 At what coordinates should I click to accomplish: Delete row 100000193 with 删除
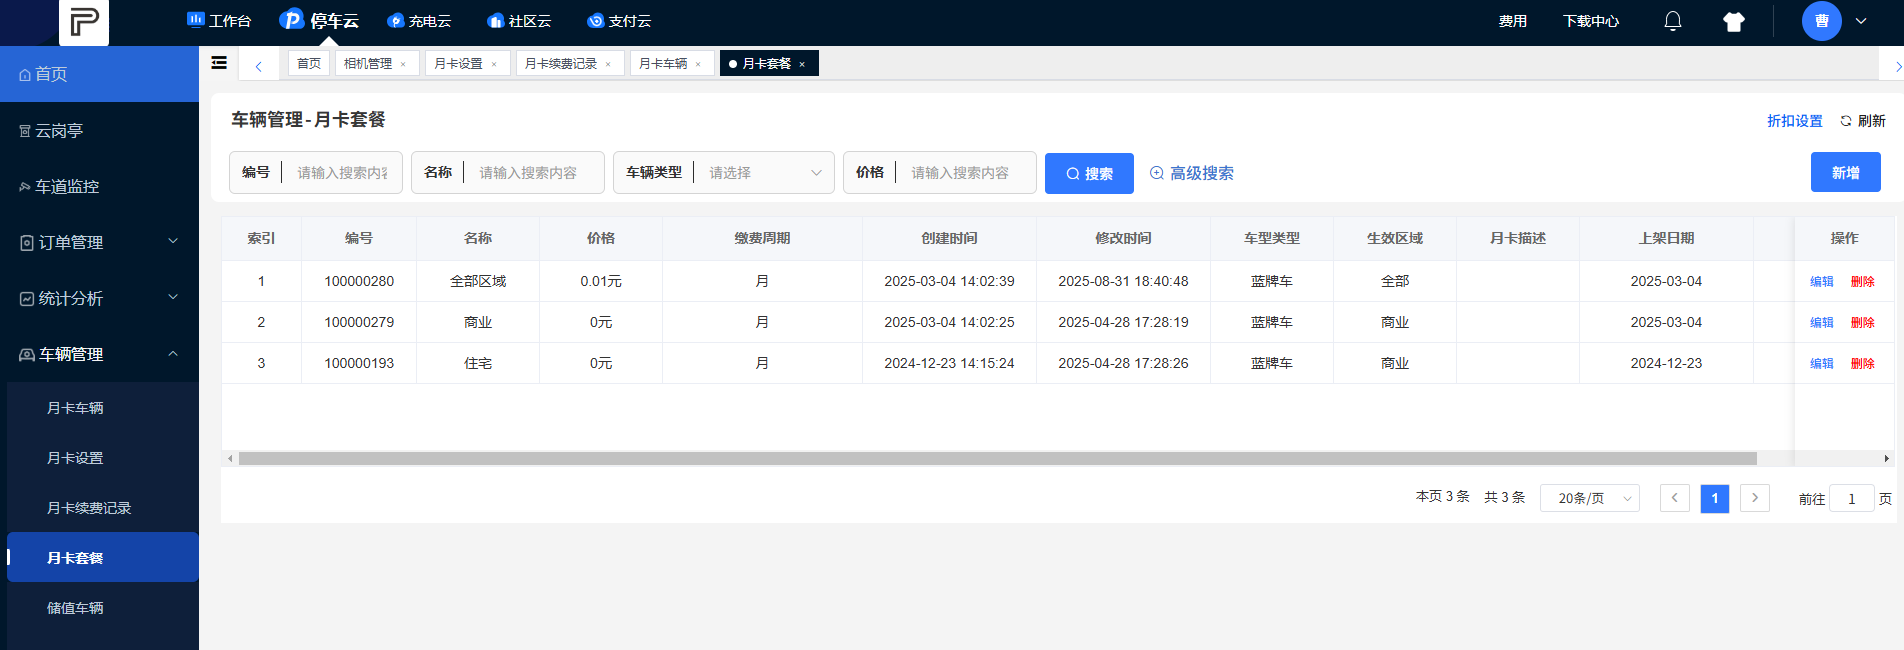click(x=1862, y=364)
